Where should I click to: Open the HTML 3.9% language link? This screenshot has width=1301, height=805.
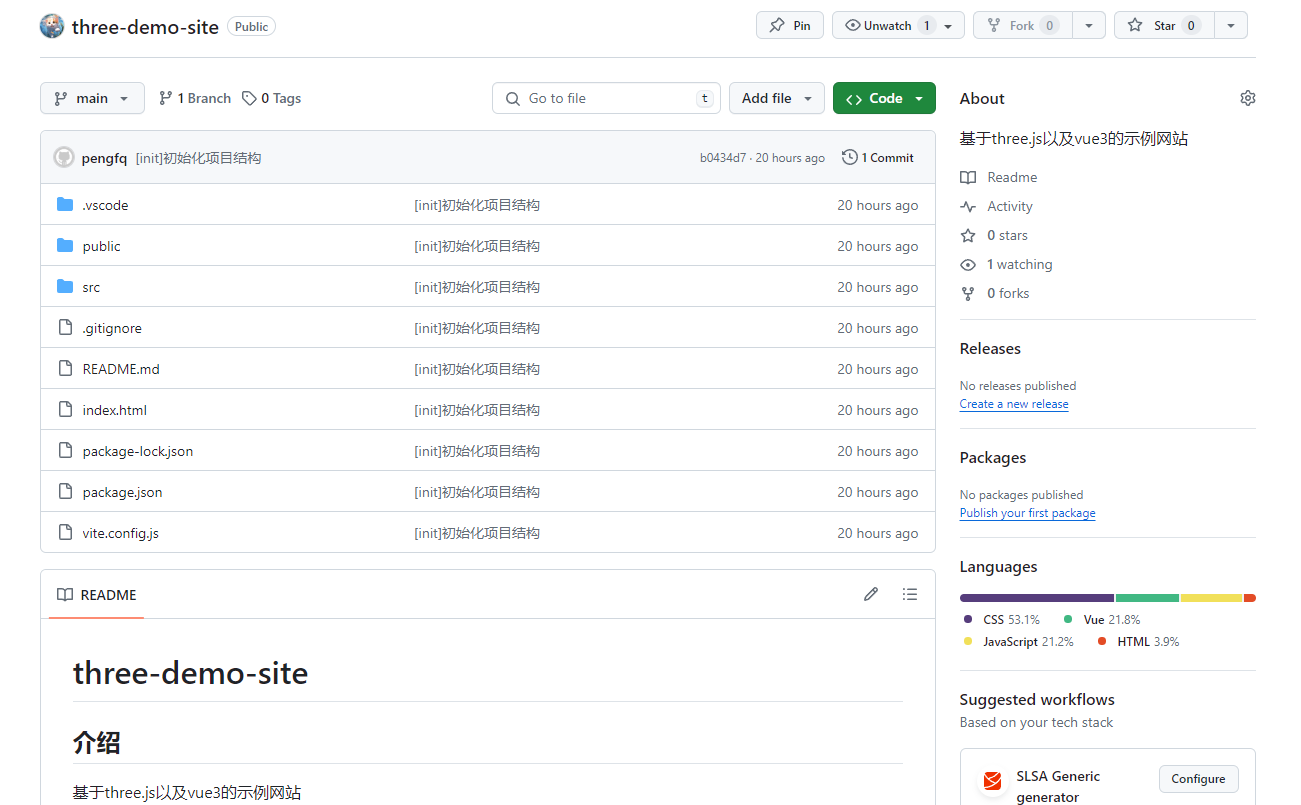[1138, 642]
